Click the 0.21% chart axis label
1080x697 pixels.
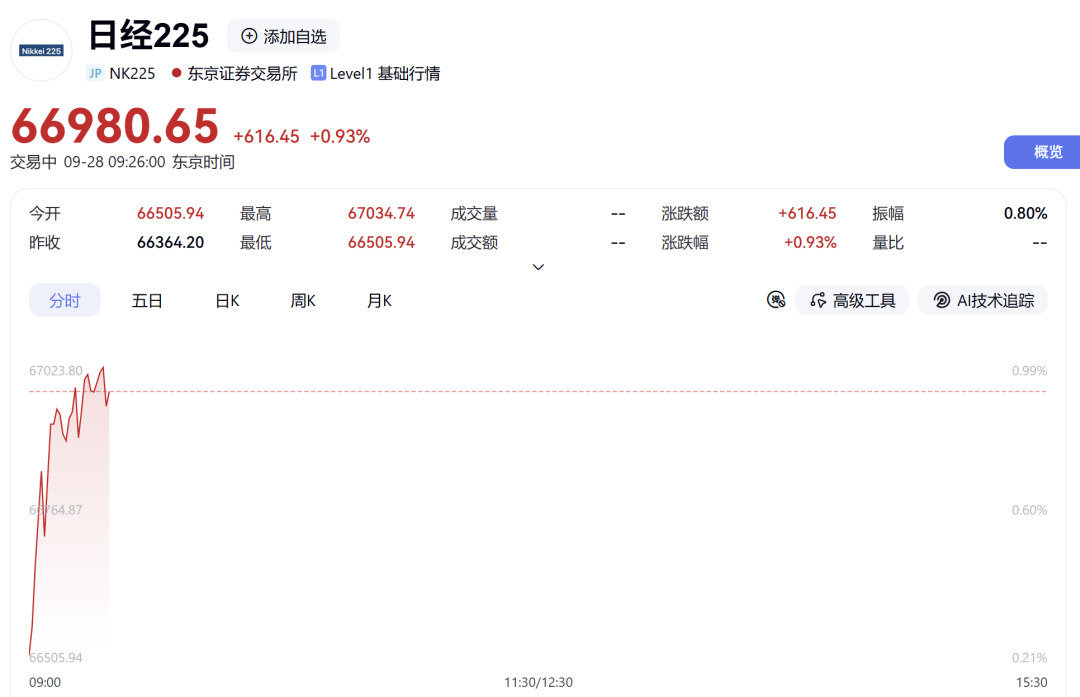point(1029,658)
